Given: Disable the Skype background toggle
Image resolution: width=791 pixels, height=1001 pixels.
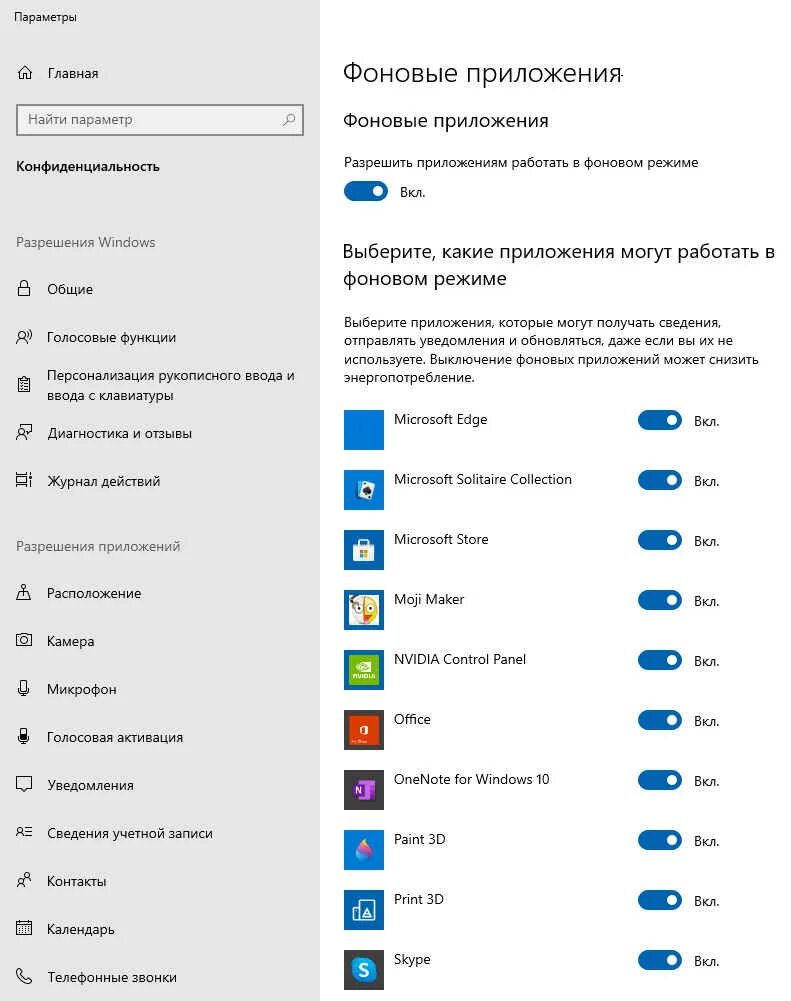Looking at the screenshot, I should click(x=660, y=960).
